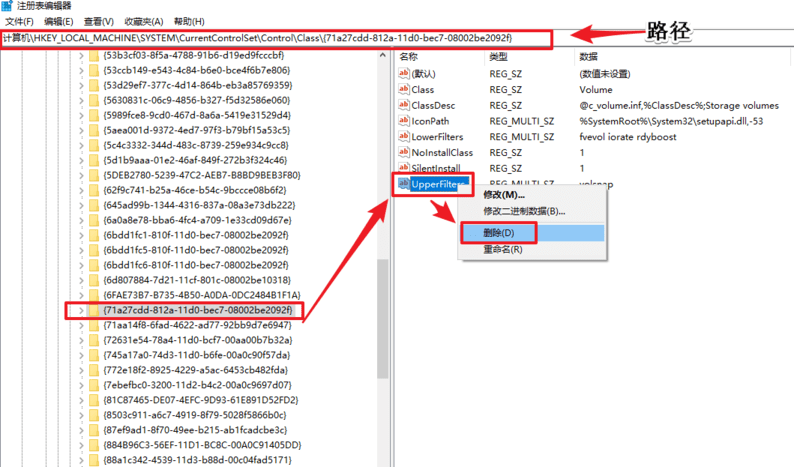
Task: Select the {884B96C3-56EF-11D1-BC8C-00A0C91405DD} key
Action: click(x=202, y=445)
